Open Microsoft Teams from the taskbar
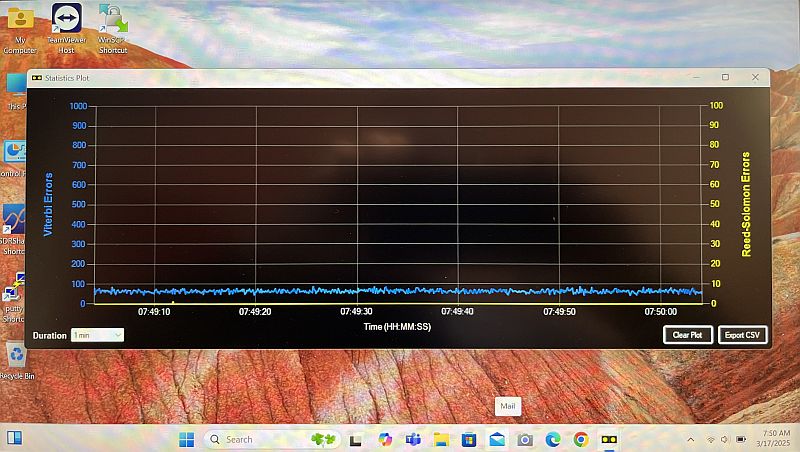 (413, 439)
